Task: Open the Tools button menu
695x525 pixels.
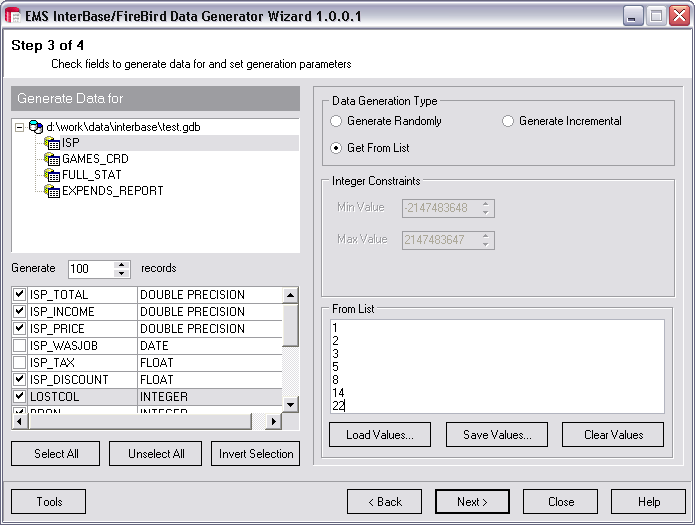Action: [49, 501]
